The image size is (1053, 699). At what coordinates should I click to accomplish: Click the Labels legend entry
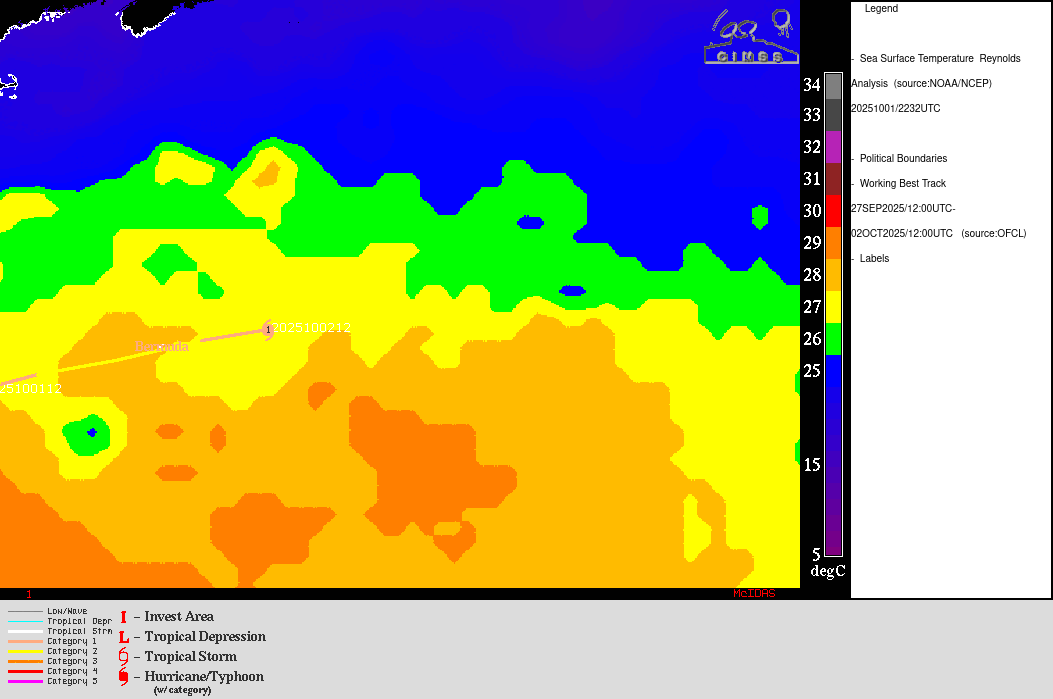coord(874,259)
